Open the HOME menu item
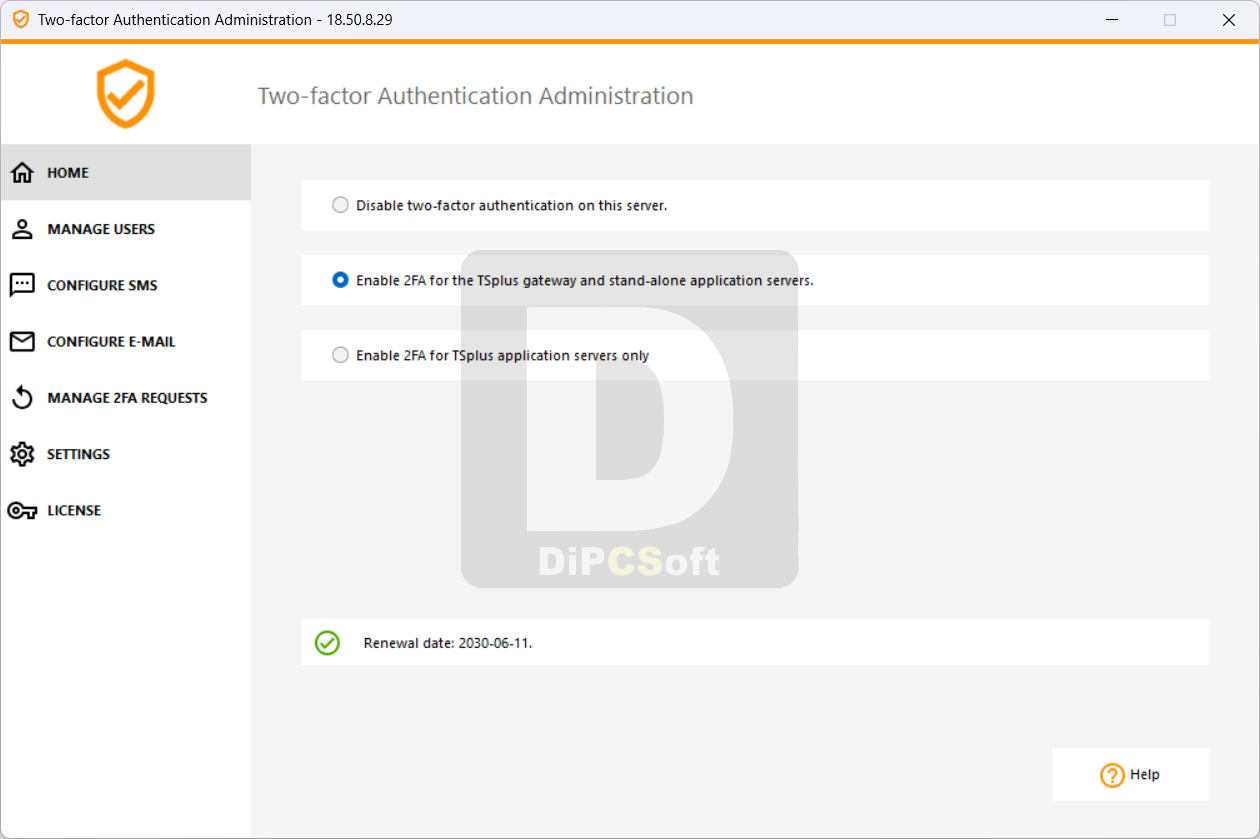 (x=126, y=172)
